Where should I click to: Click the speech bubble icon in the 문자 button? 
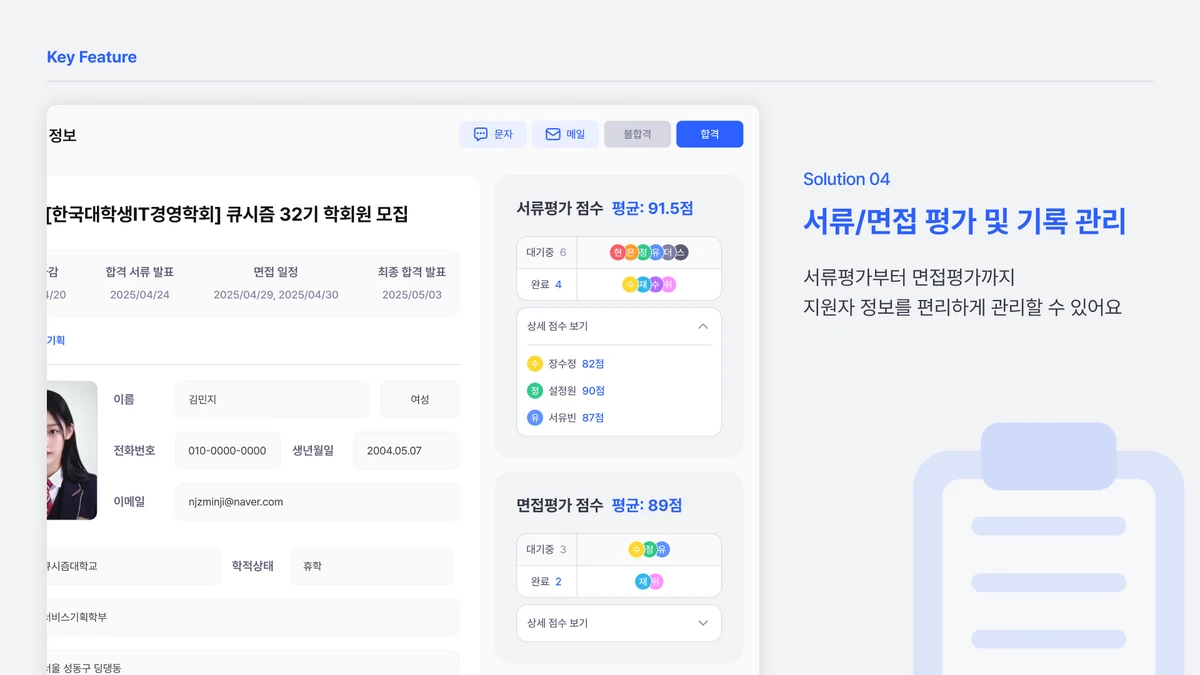point(481,134)
